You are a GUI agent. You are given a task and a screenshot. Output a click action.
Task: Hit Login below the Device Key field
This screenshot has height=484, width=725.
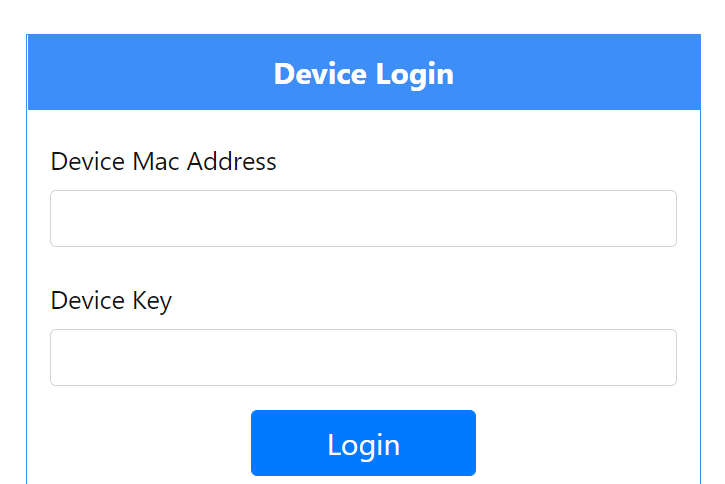click(363, 443)
